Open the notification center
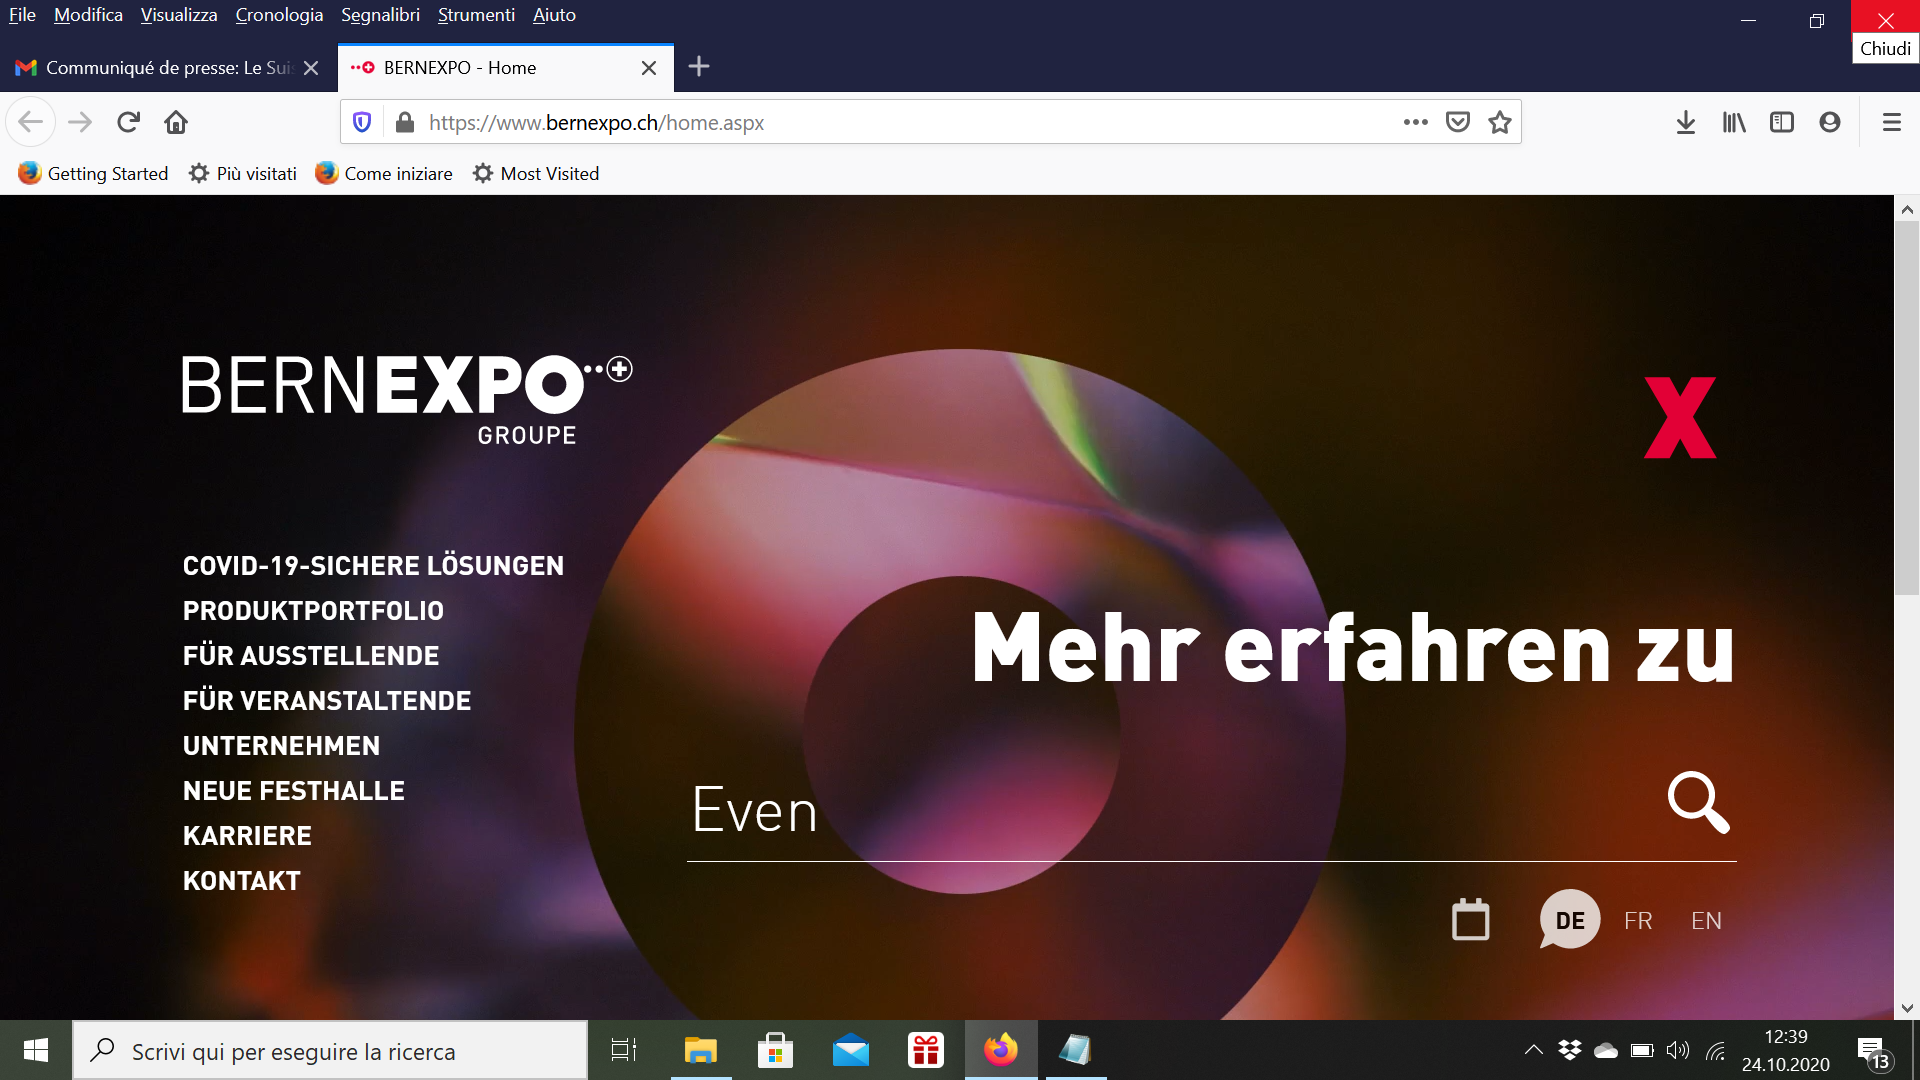 pos(1875,1052)
